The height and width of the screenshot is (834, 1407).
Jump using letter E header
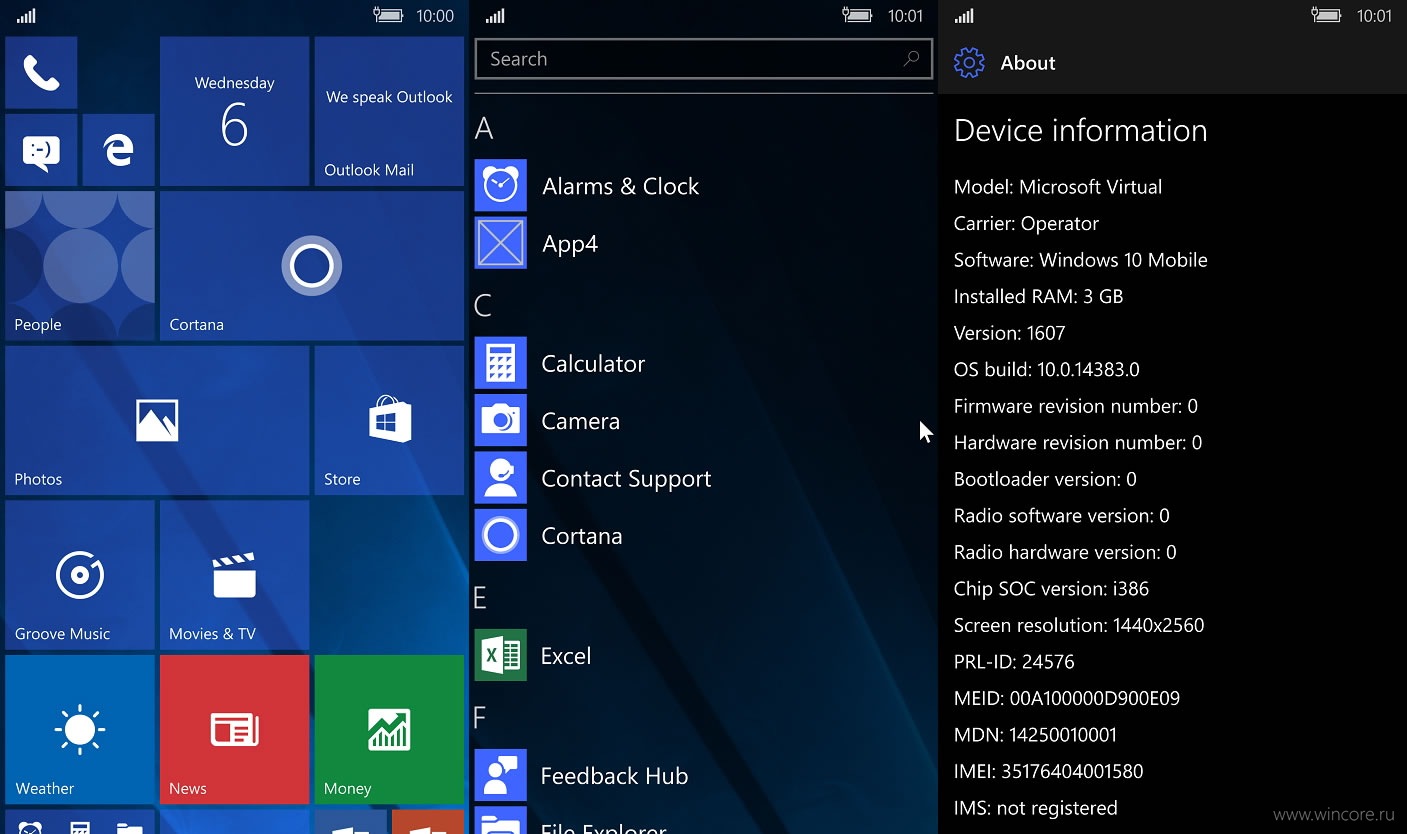(480, 598)
